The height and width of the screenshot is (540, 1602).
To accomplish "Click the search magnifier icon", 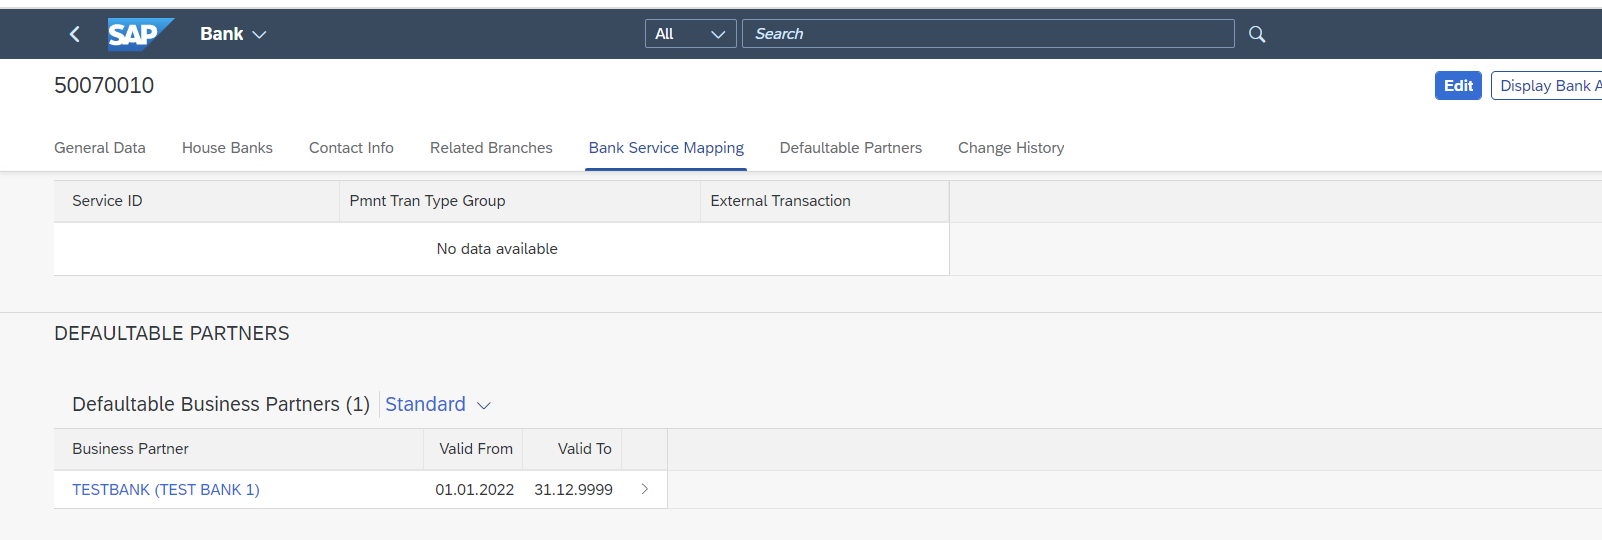I will point(1257,34).
